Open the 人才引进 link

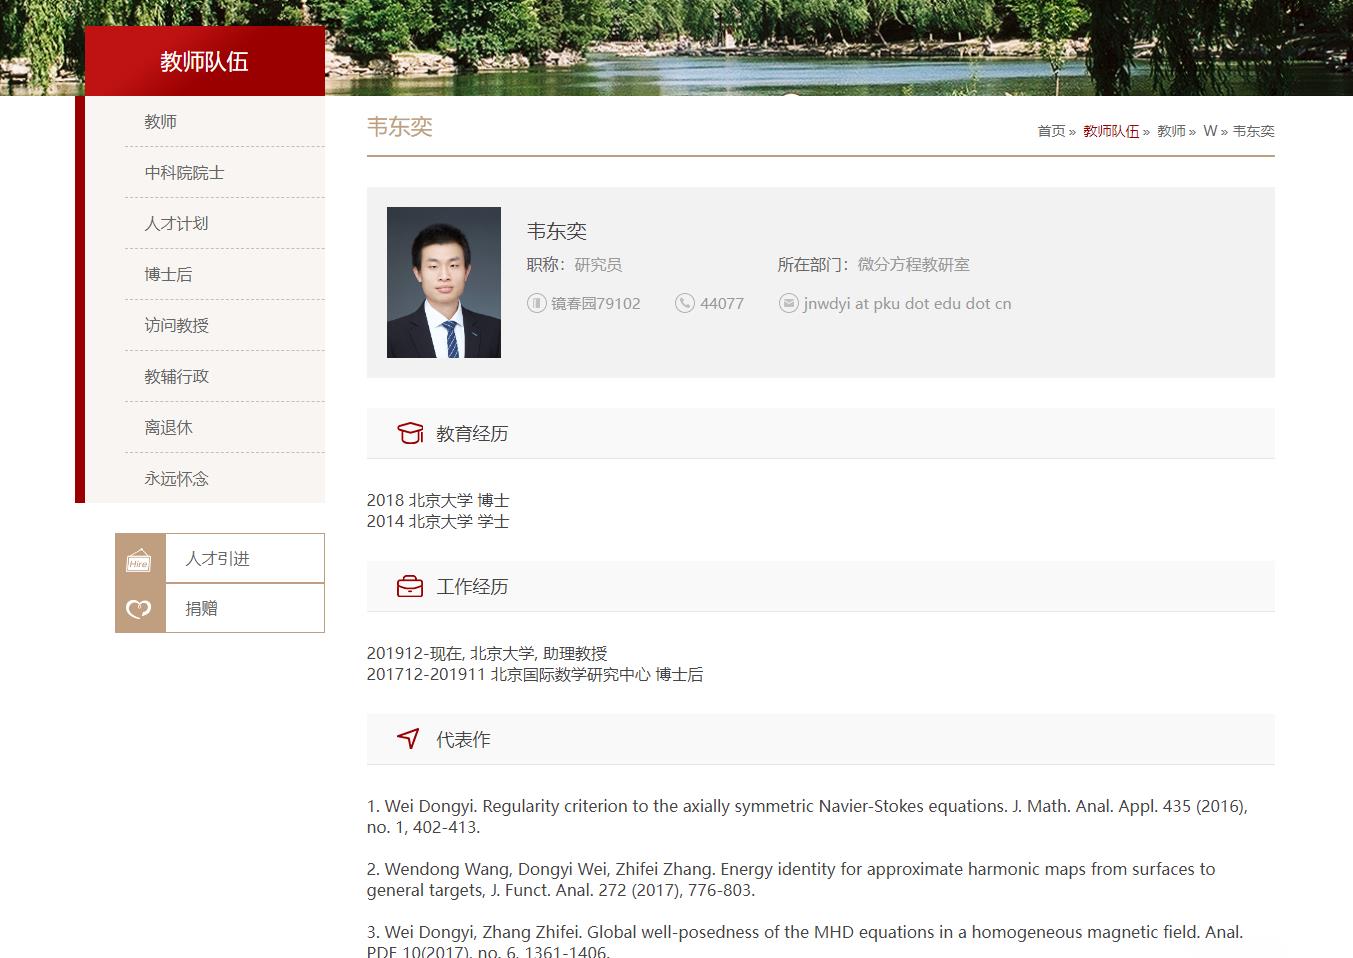pos(218,558)
